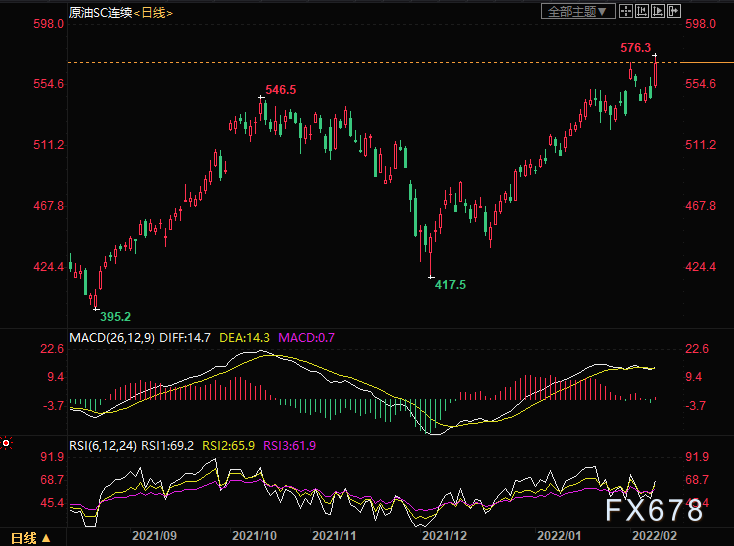Click the left MACD axis 22.6 value

(x=52, y=349)
